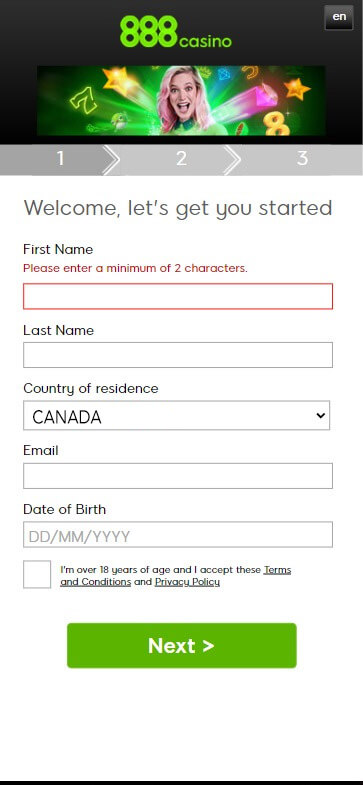Click the 888casino logo
The width and height of the screenshot is (363, 785).
pos(176,32)
